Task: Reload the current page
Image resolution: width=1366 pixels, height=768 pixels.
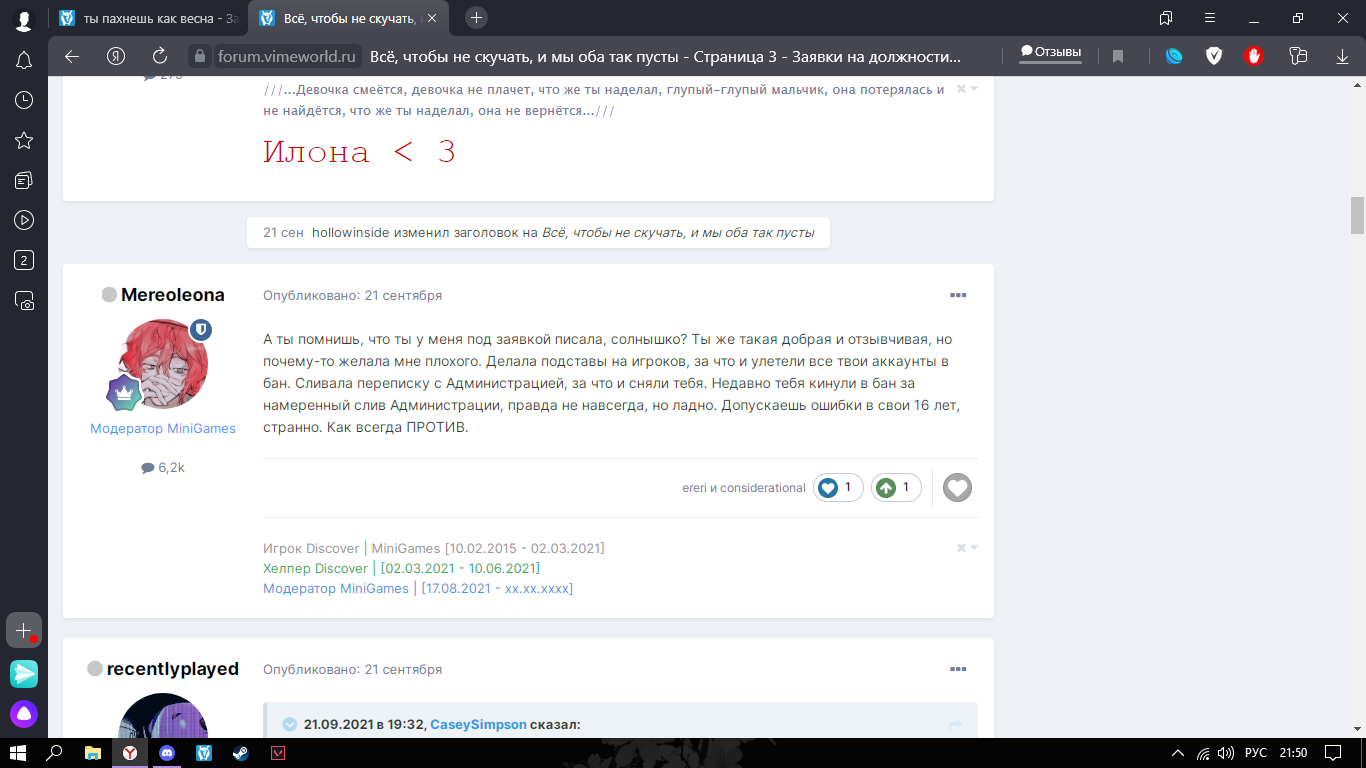Action: [x=159, y=56]
